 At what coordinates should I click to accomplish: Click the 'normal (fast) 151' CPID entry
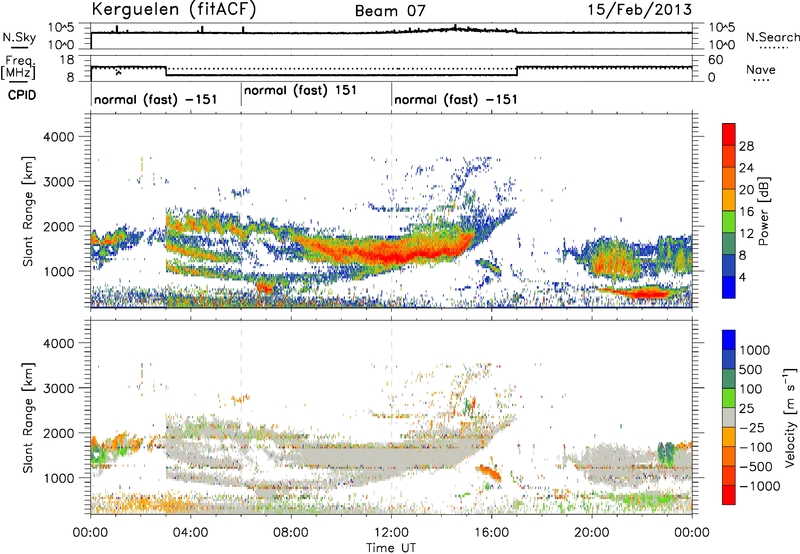(x=300, y=91)
